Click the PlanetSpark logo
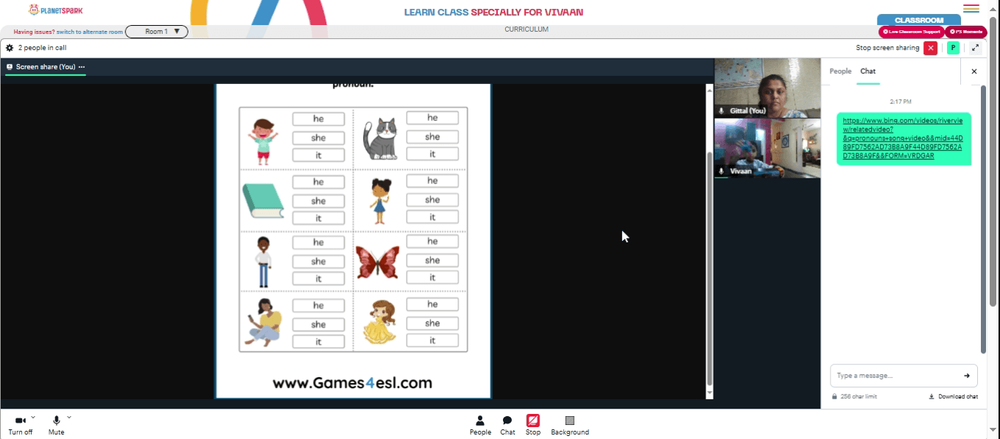Viewport: 1000px width, 439px height. [55, 10]
